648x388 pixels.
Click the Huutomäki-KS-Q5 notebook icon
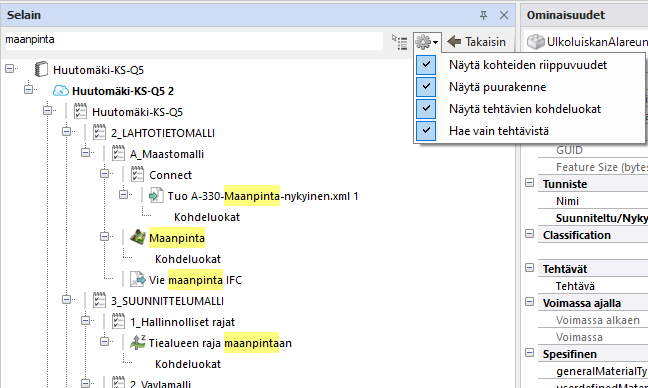coord(41,69)
